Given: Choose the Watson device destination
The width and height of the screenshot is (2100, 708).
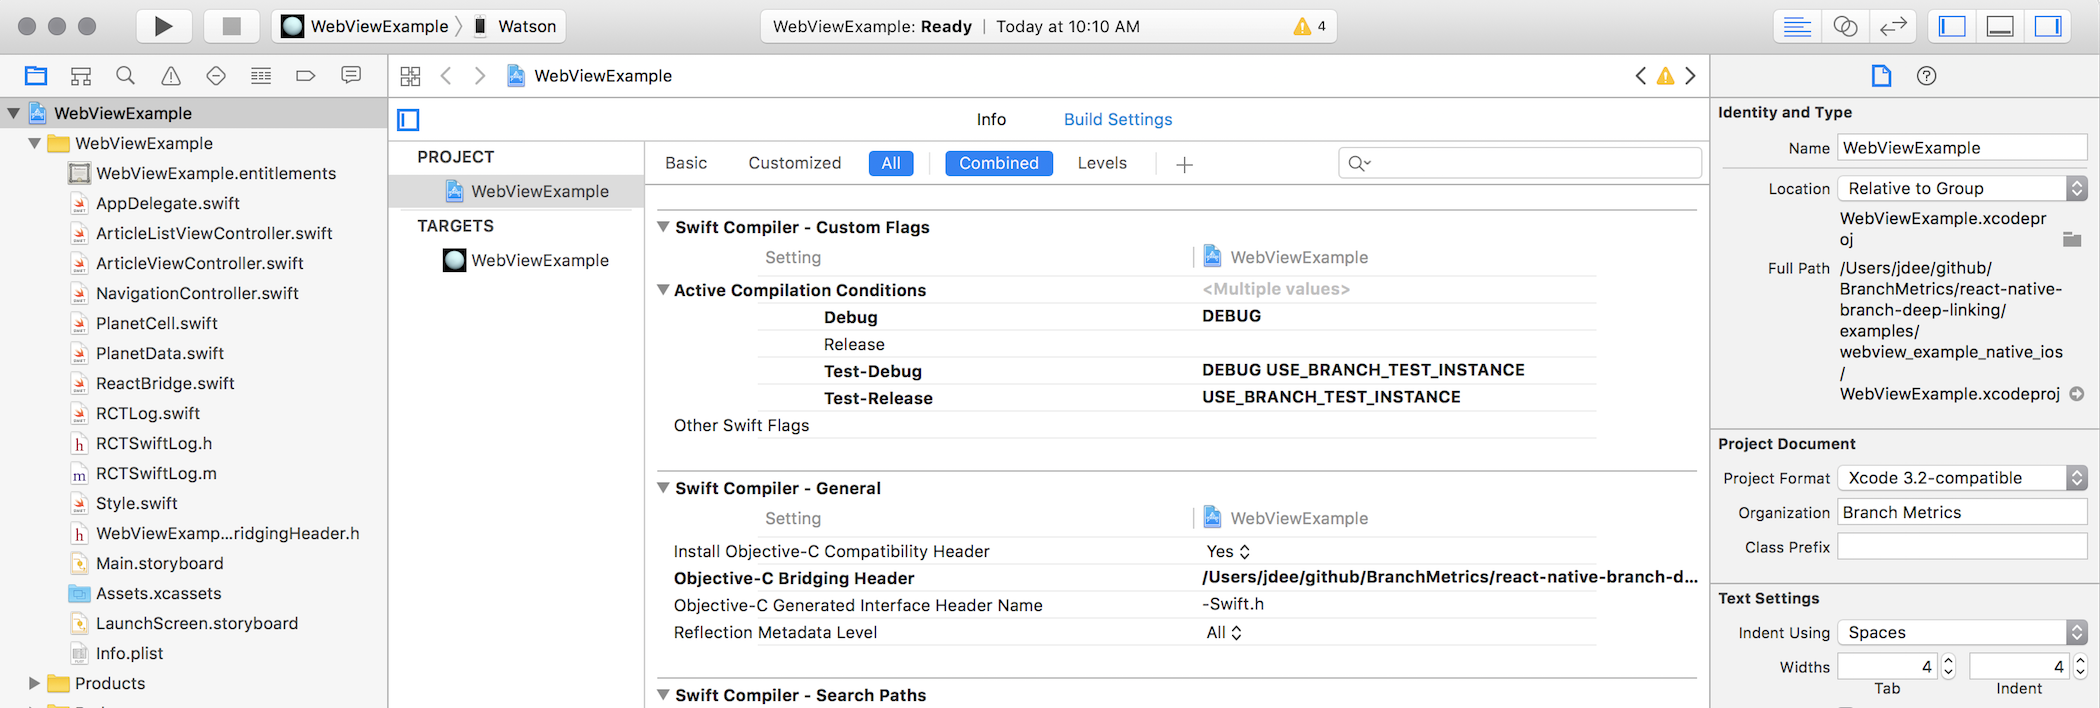Looking at the screenshot, I should coord(516,26).
